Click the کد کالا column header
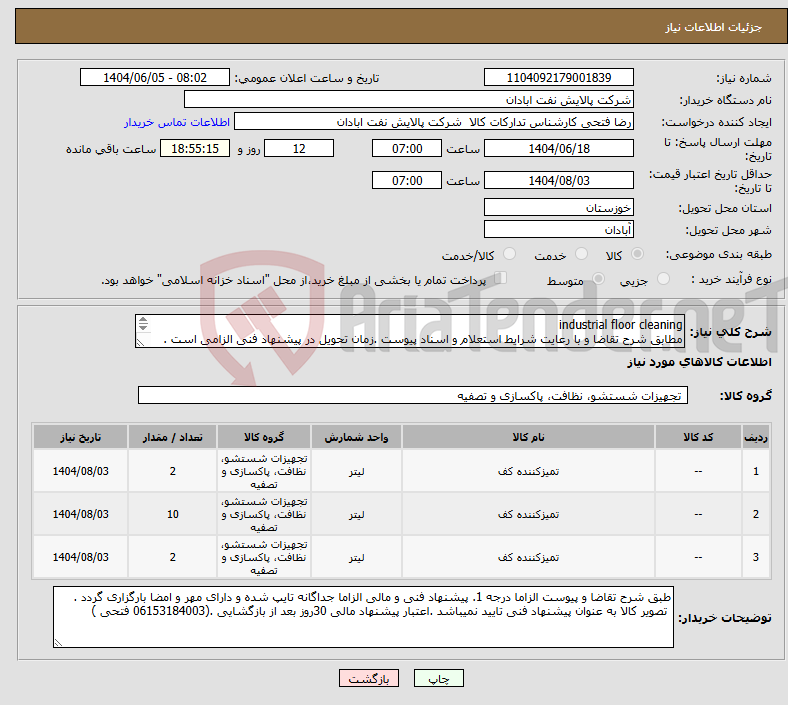The image size is (788, 705). tap(698, 437)
